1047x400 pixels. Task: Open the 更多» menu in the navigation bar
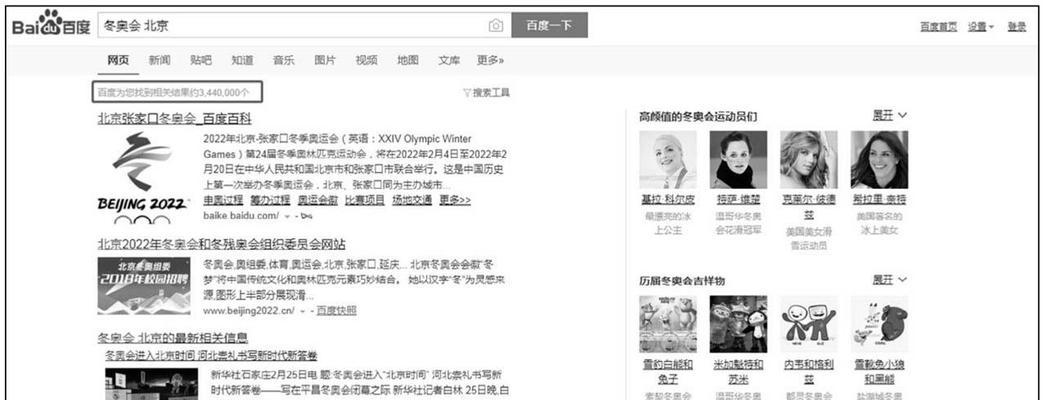pyautogui.click(x=490, y=60)
